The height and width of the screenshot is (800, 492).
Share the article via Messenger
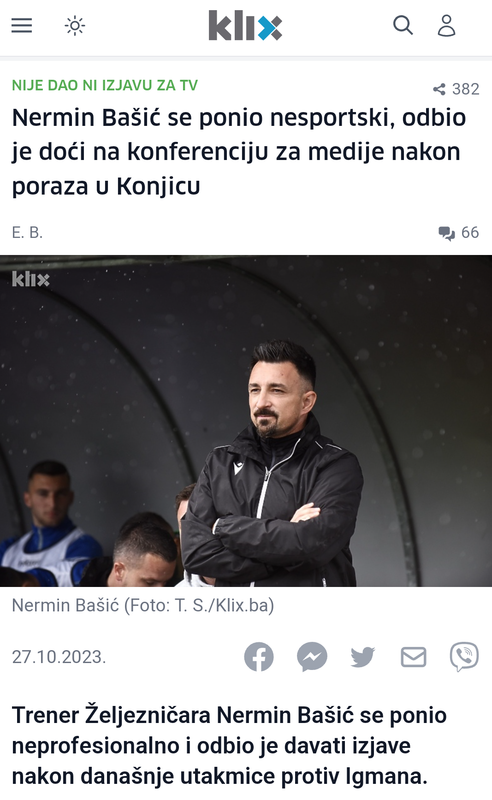(312, 657)
